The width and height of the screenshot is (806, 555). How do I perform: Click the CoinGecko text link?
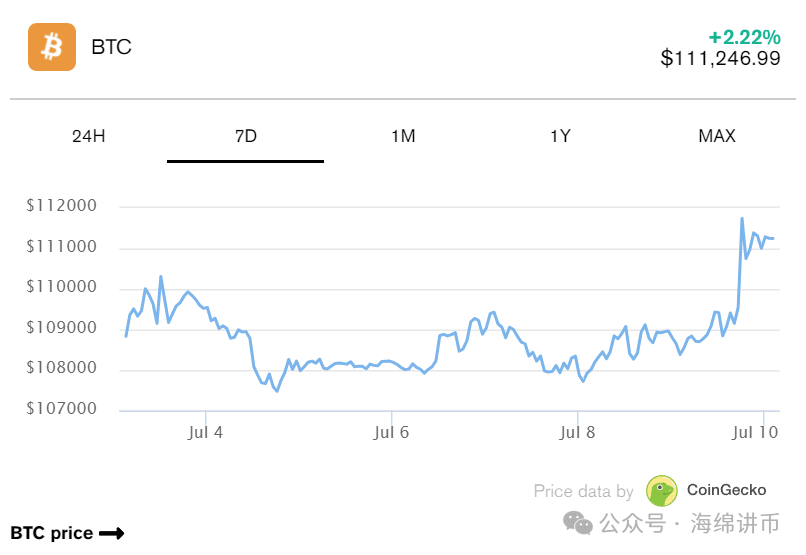(x=726, y=490)
